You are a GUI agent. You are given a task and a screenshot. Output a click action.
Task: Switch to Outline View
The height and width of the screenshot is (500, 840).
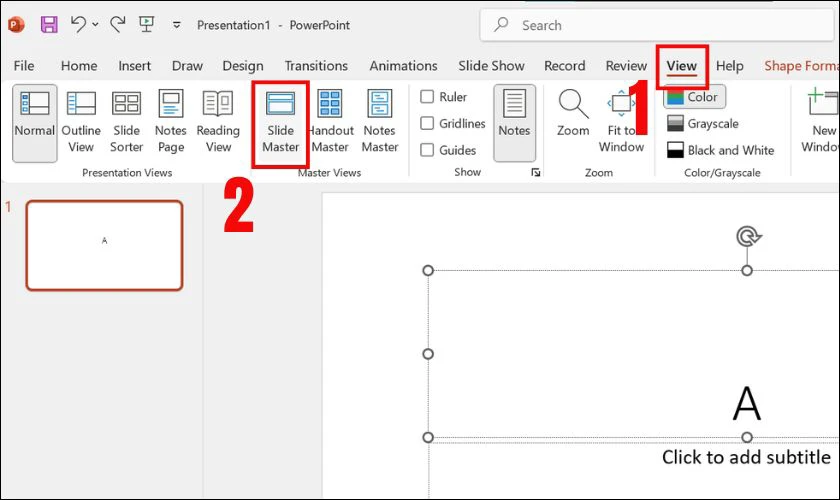[x=81, y=123]
